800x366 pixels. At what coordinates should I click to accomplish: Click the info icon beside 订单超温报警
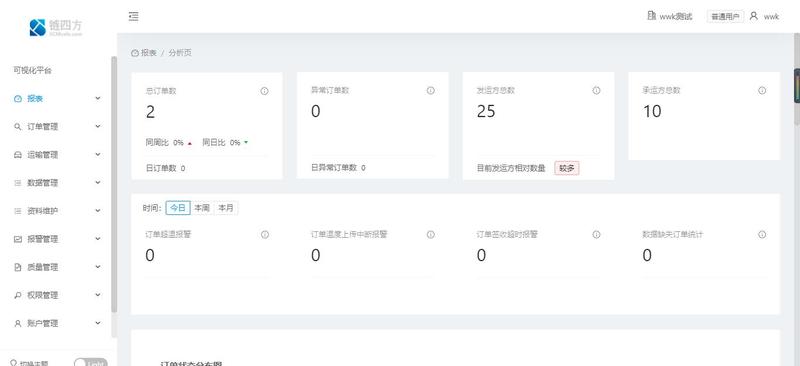tap(265, 235)
